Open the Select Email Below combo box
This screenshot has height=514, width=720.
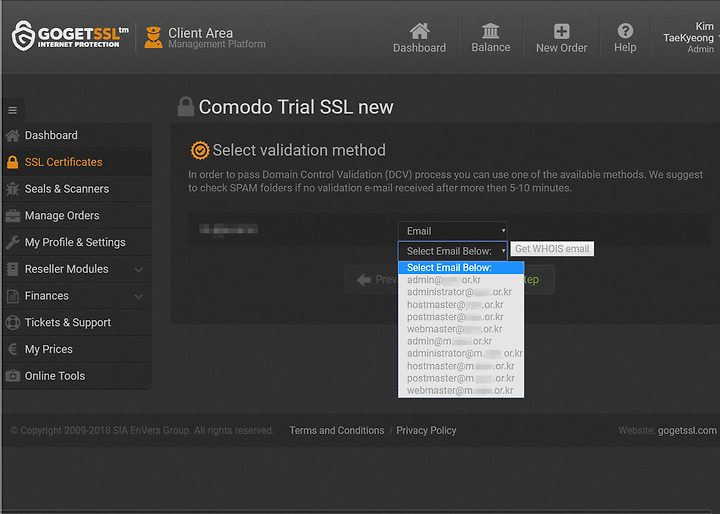[x=452, y=251]
